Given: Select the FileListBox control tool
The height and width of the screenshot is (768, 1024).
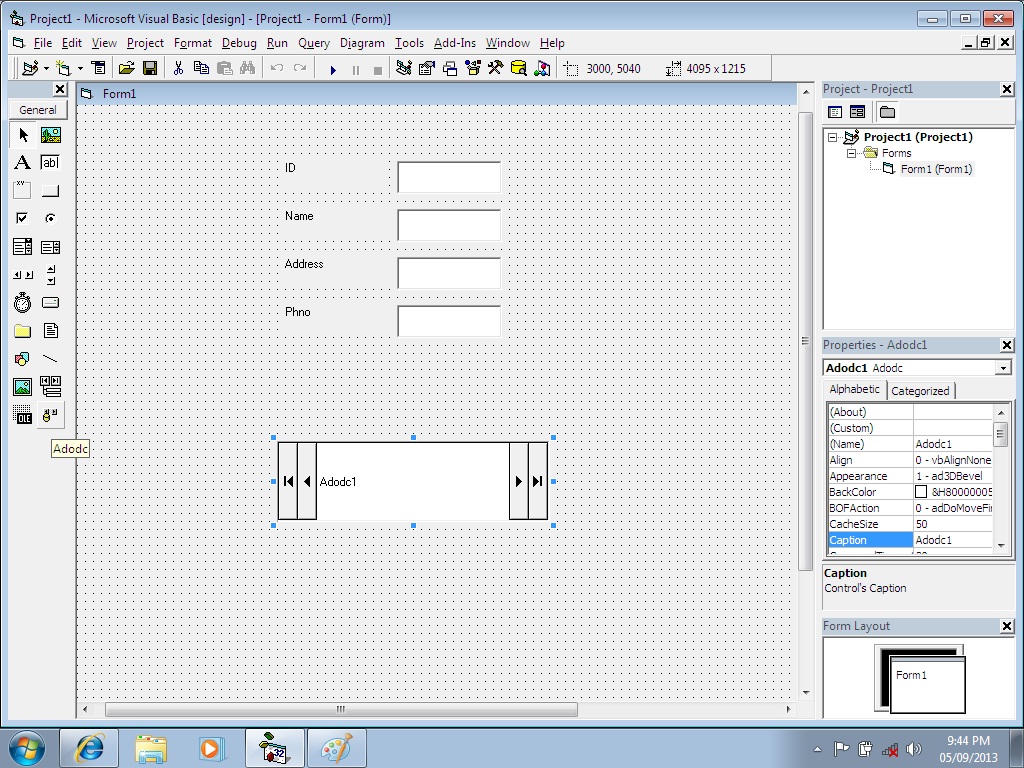Looking at the screenshot, I should coord(50,330).
